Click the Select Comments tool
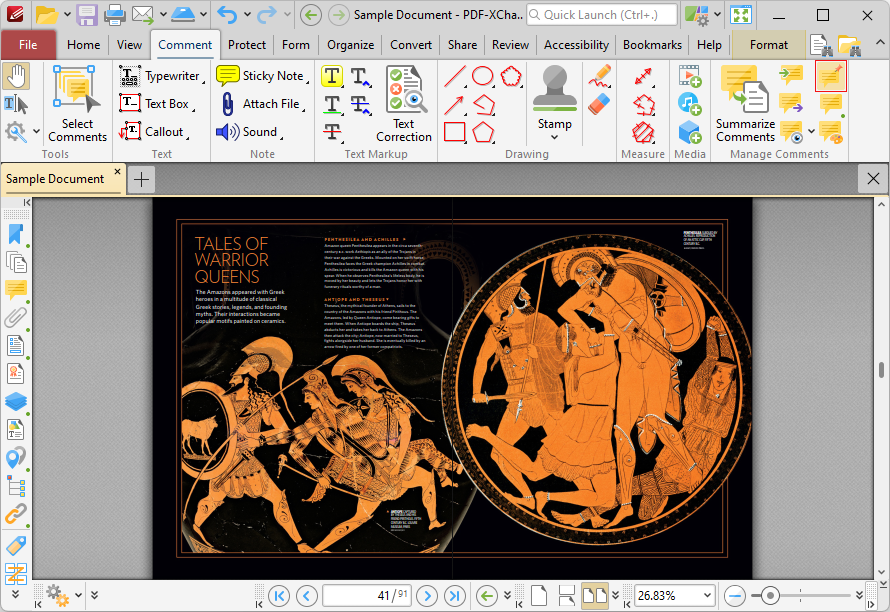Screen dimensions: 890x612 (x=77, y=103)
